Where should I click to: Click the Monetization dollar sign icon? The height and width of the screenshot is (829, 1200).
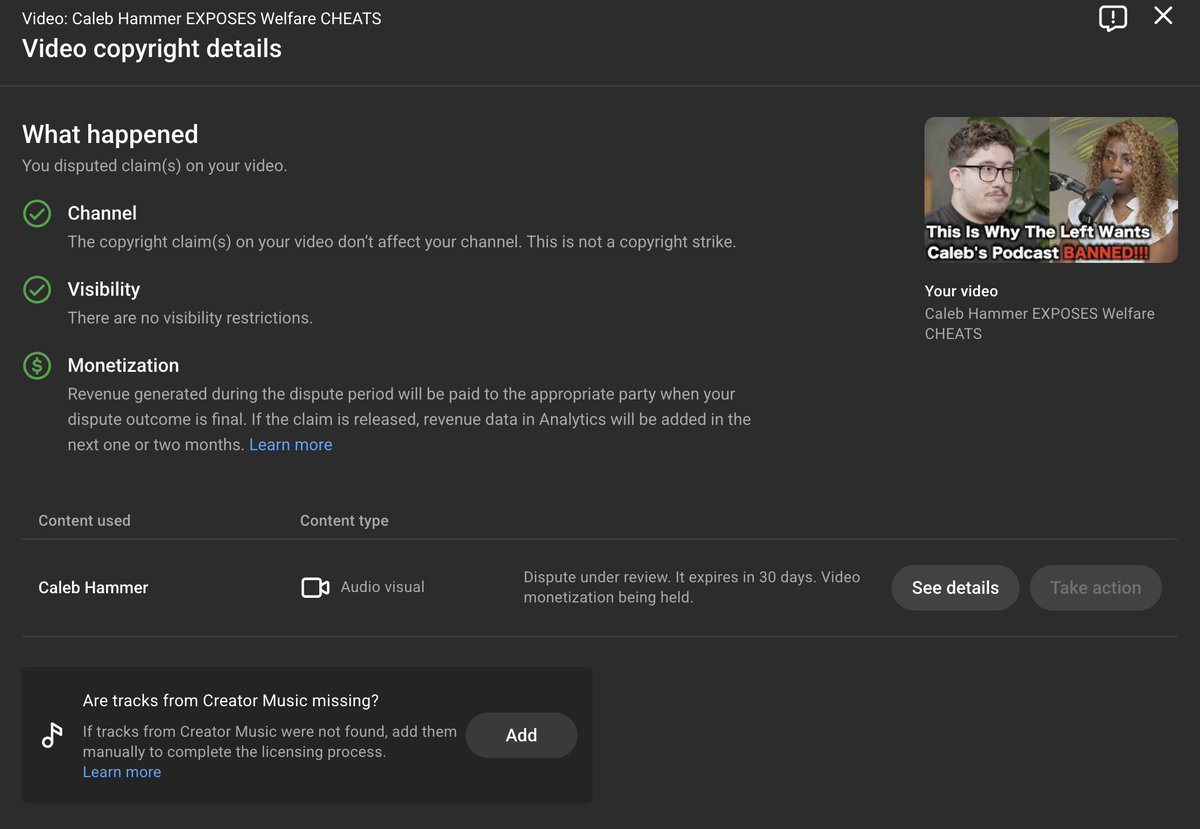pyautogui.click(x=37, y=366)
